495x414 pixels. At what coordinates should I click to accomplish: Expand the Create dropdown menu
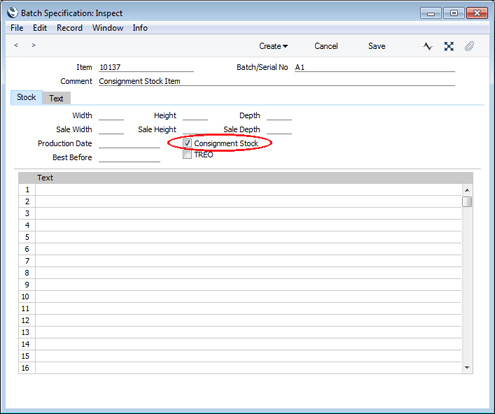coord(273,46)
